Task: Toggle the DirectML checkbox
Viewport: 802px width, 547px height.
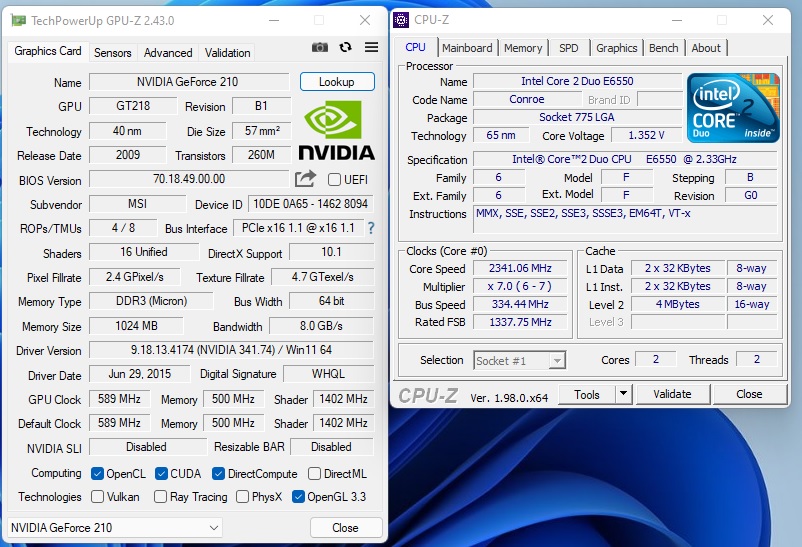Action: click(x=315, y=474)
